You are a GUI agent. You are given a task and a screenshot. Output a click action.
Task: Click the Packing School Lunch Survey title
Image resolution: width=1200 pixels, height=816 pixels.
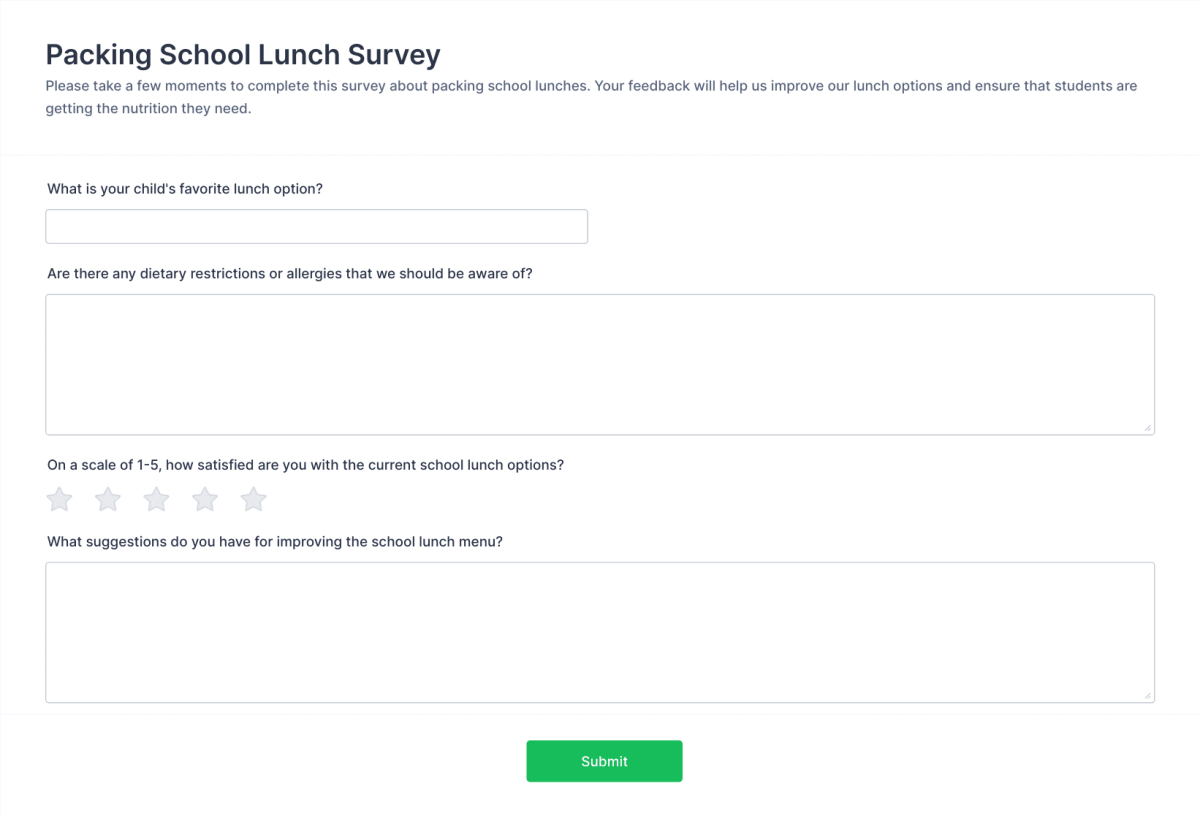coord(242,55)
